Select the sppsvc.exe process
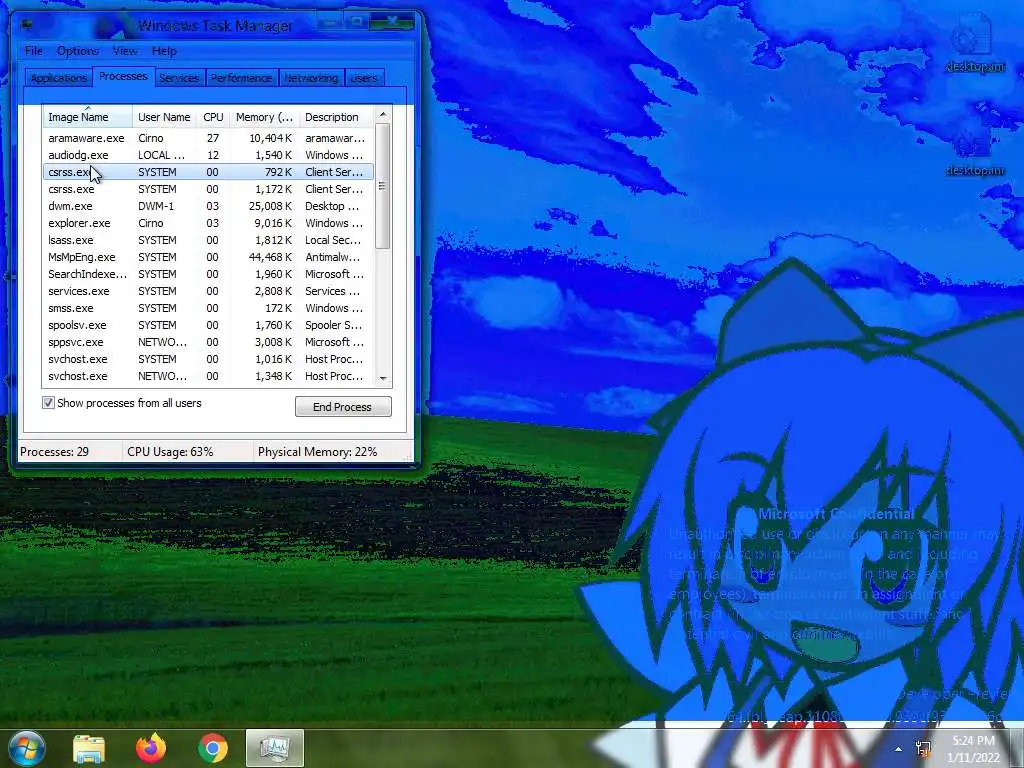The width and height of the screenshot is (1024, 768). click(208, 342)
